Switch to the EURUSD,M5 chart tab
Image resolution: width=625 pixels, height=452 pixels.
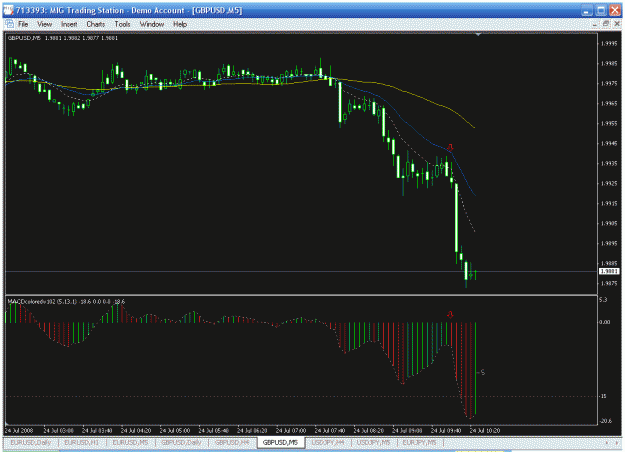130,442
